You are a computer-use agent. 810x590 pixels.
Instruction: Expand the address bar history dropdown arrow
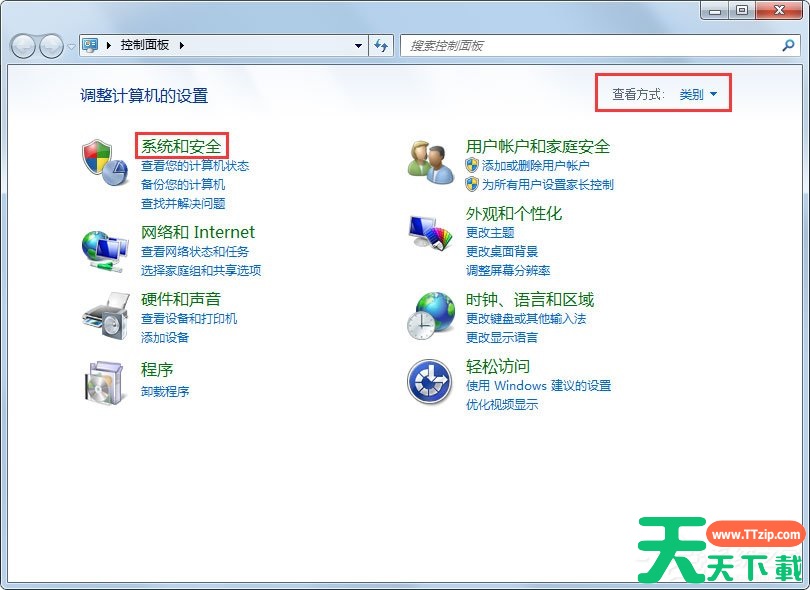358,45
